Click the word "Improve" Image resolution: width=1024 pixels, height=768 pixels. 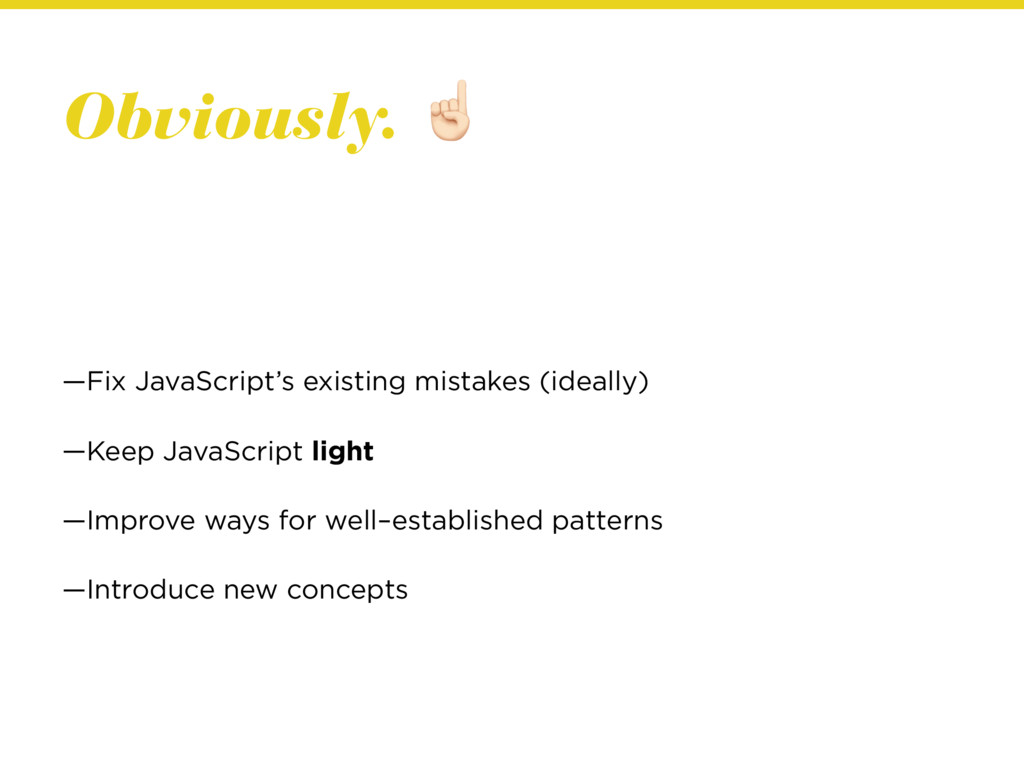141,521
